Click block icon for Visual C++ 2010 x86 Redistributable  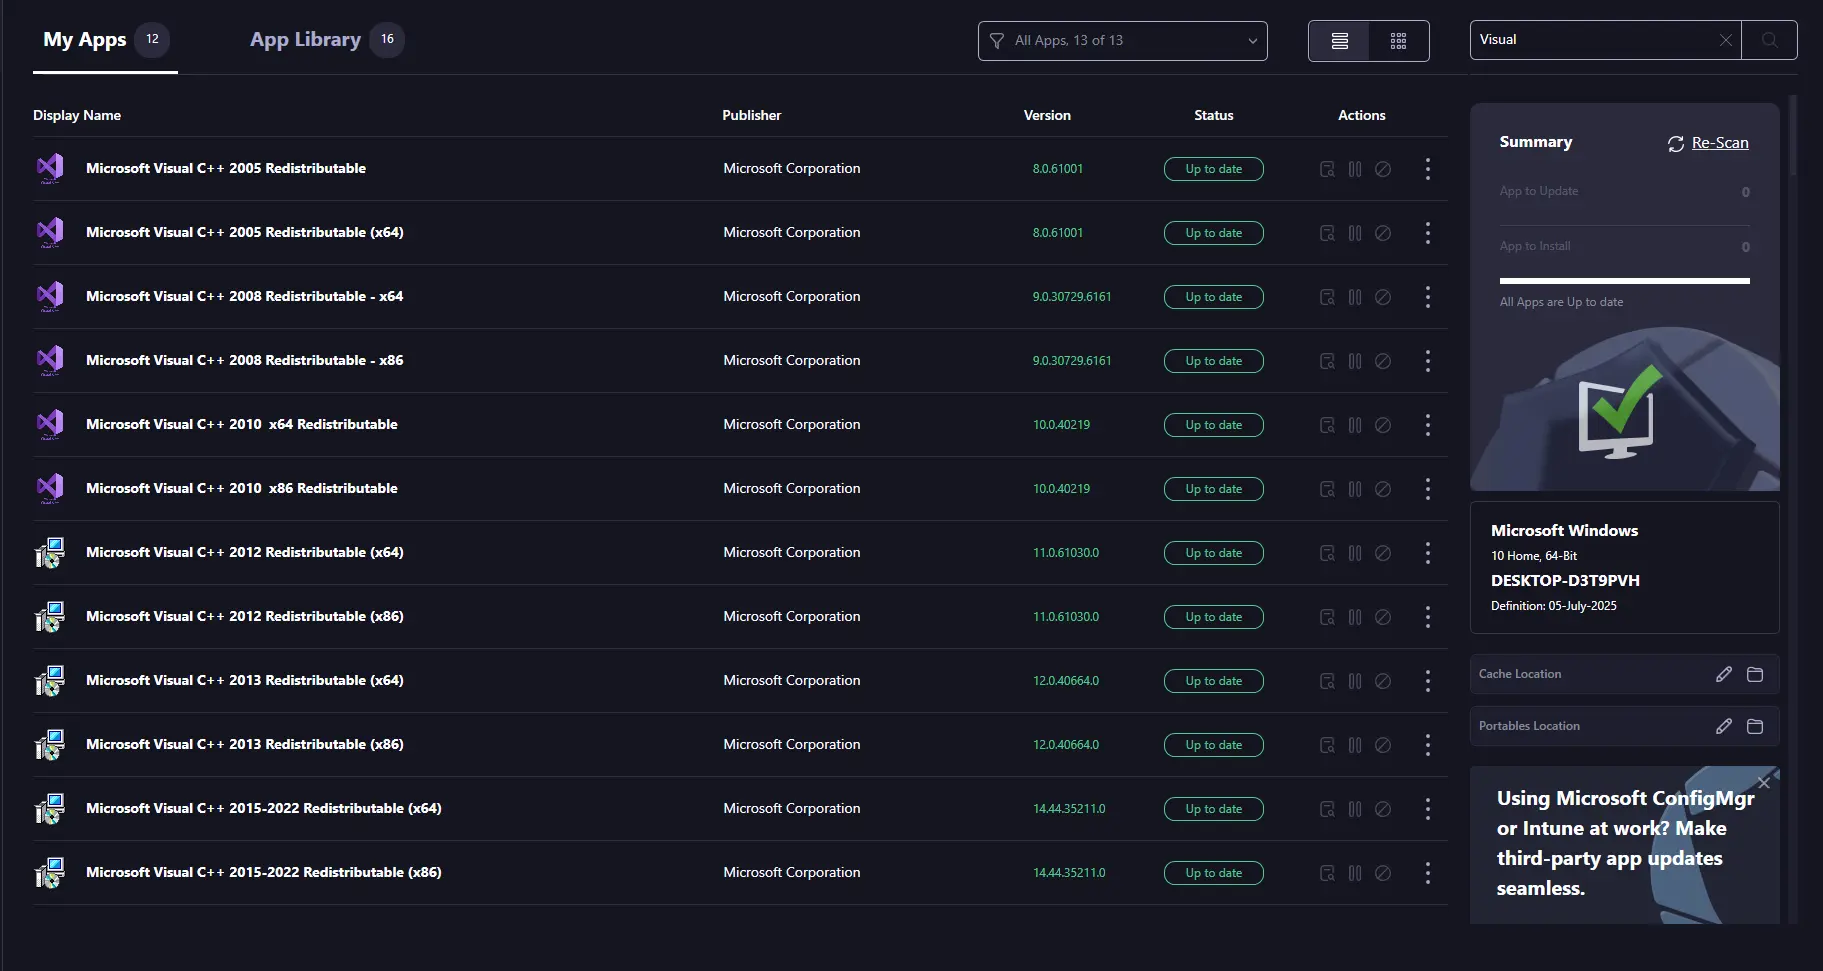click(1383, 489)
